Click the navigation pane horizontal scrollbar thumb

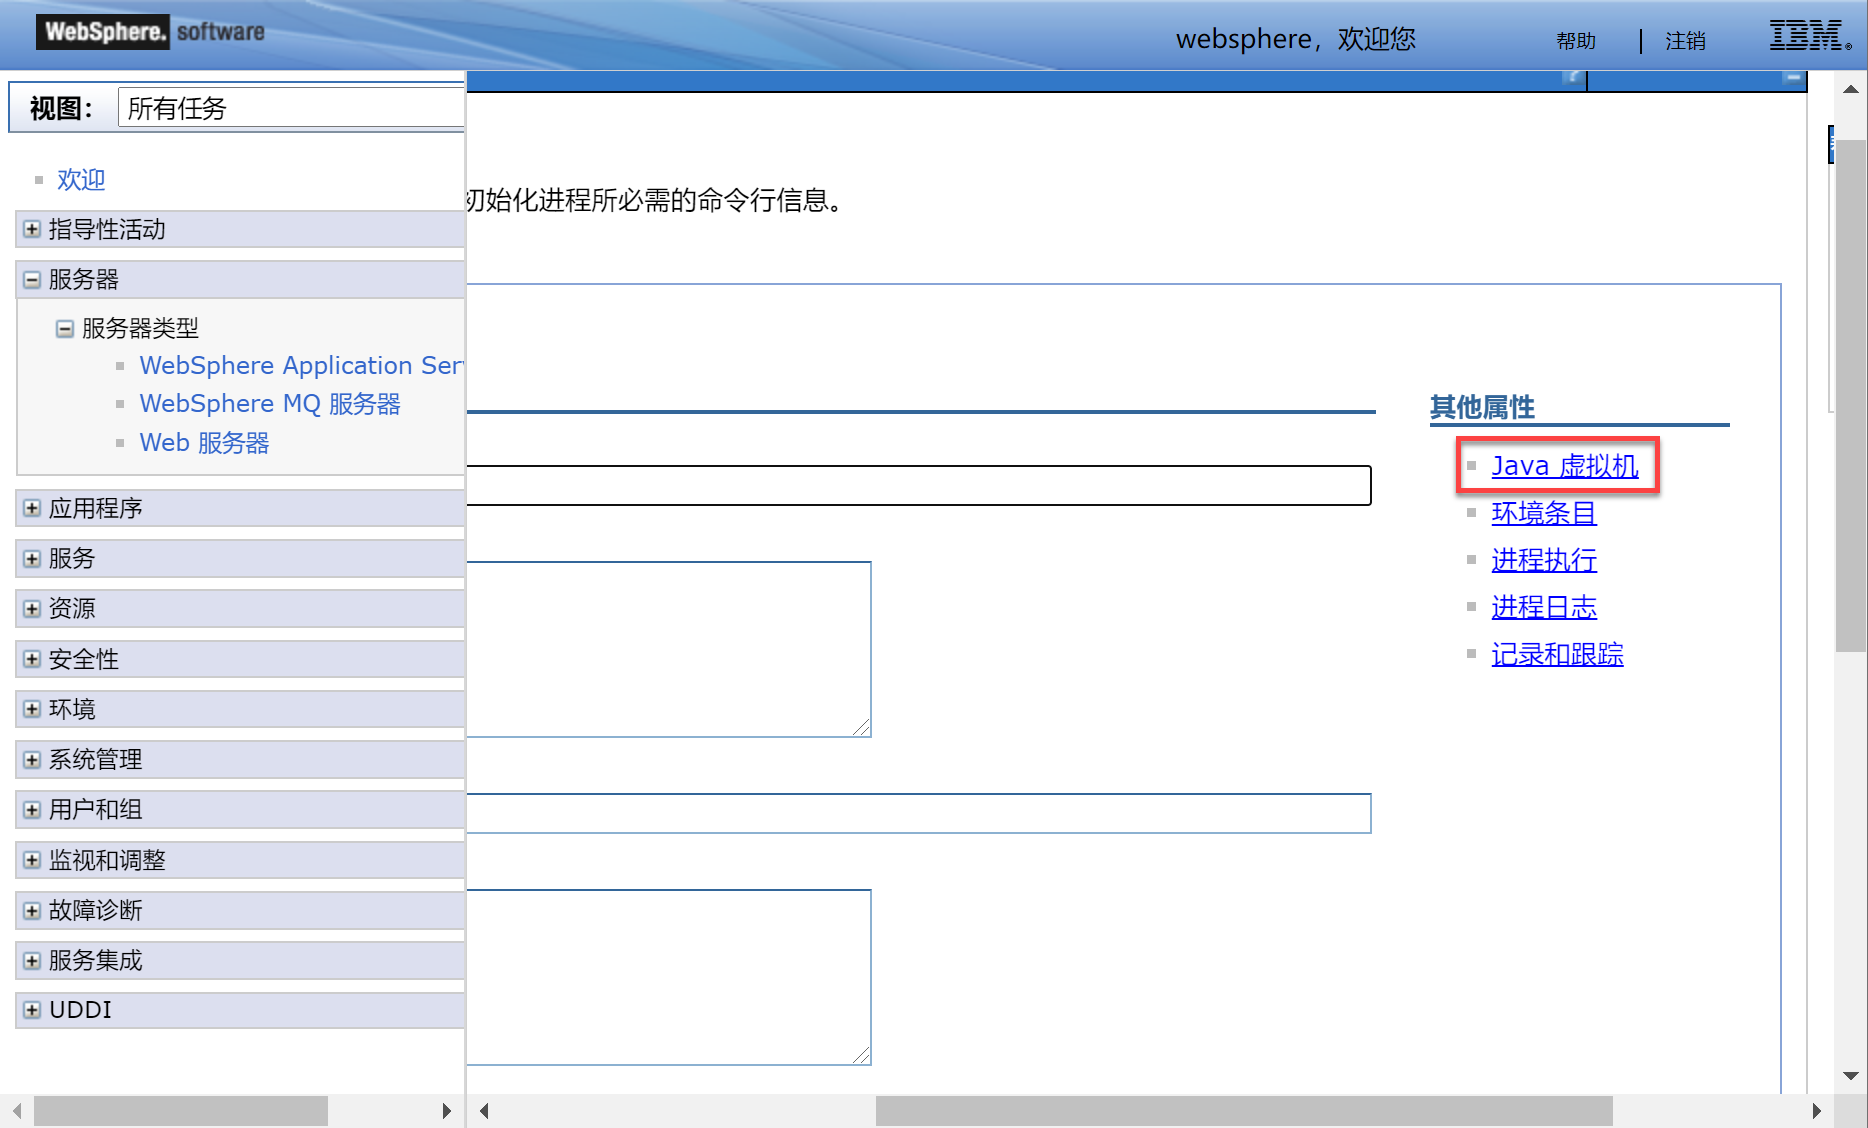click(181, 1111)
